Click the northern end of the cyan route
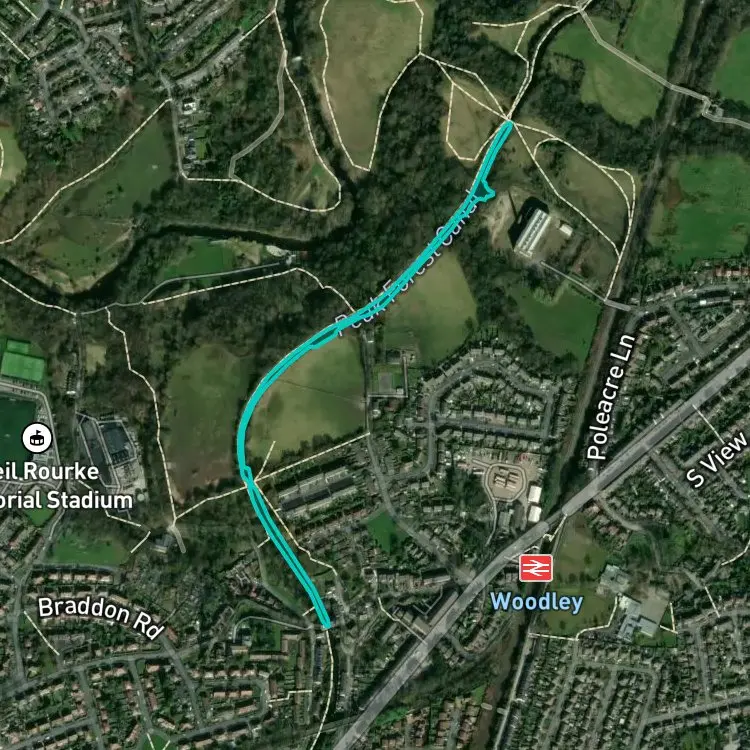This screenshot has height=750, width=750. click(x=508, y=123)
